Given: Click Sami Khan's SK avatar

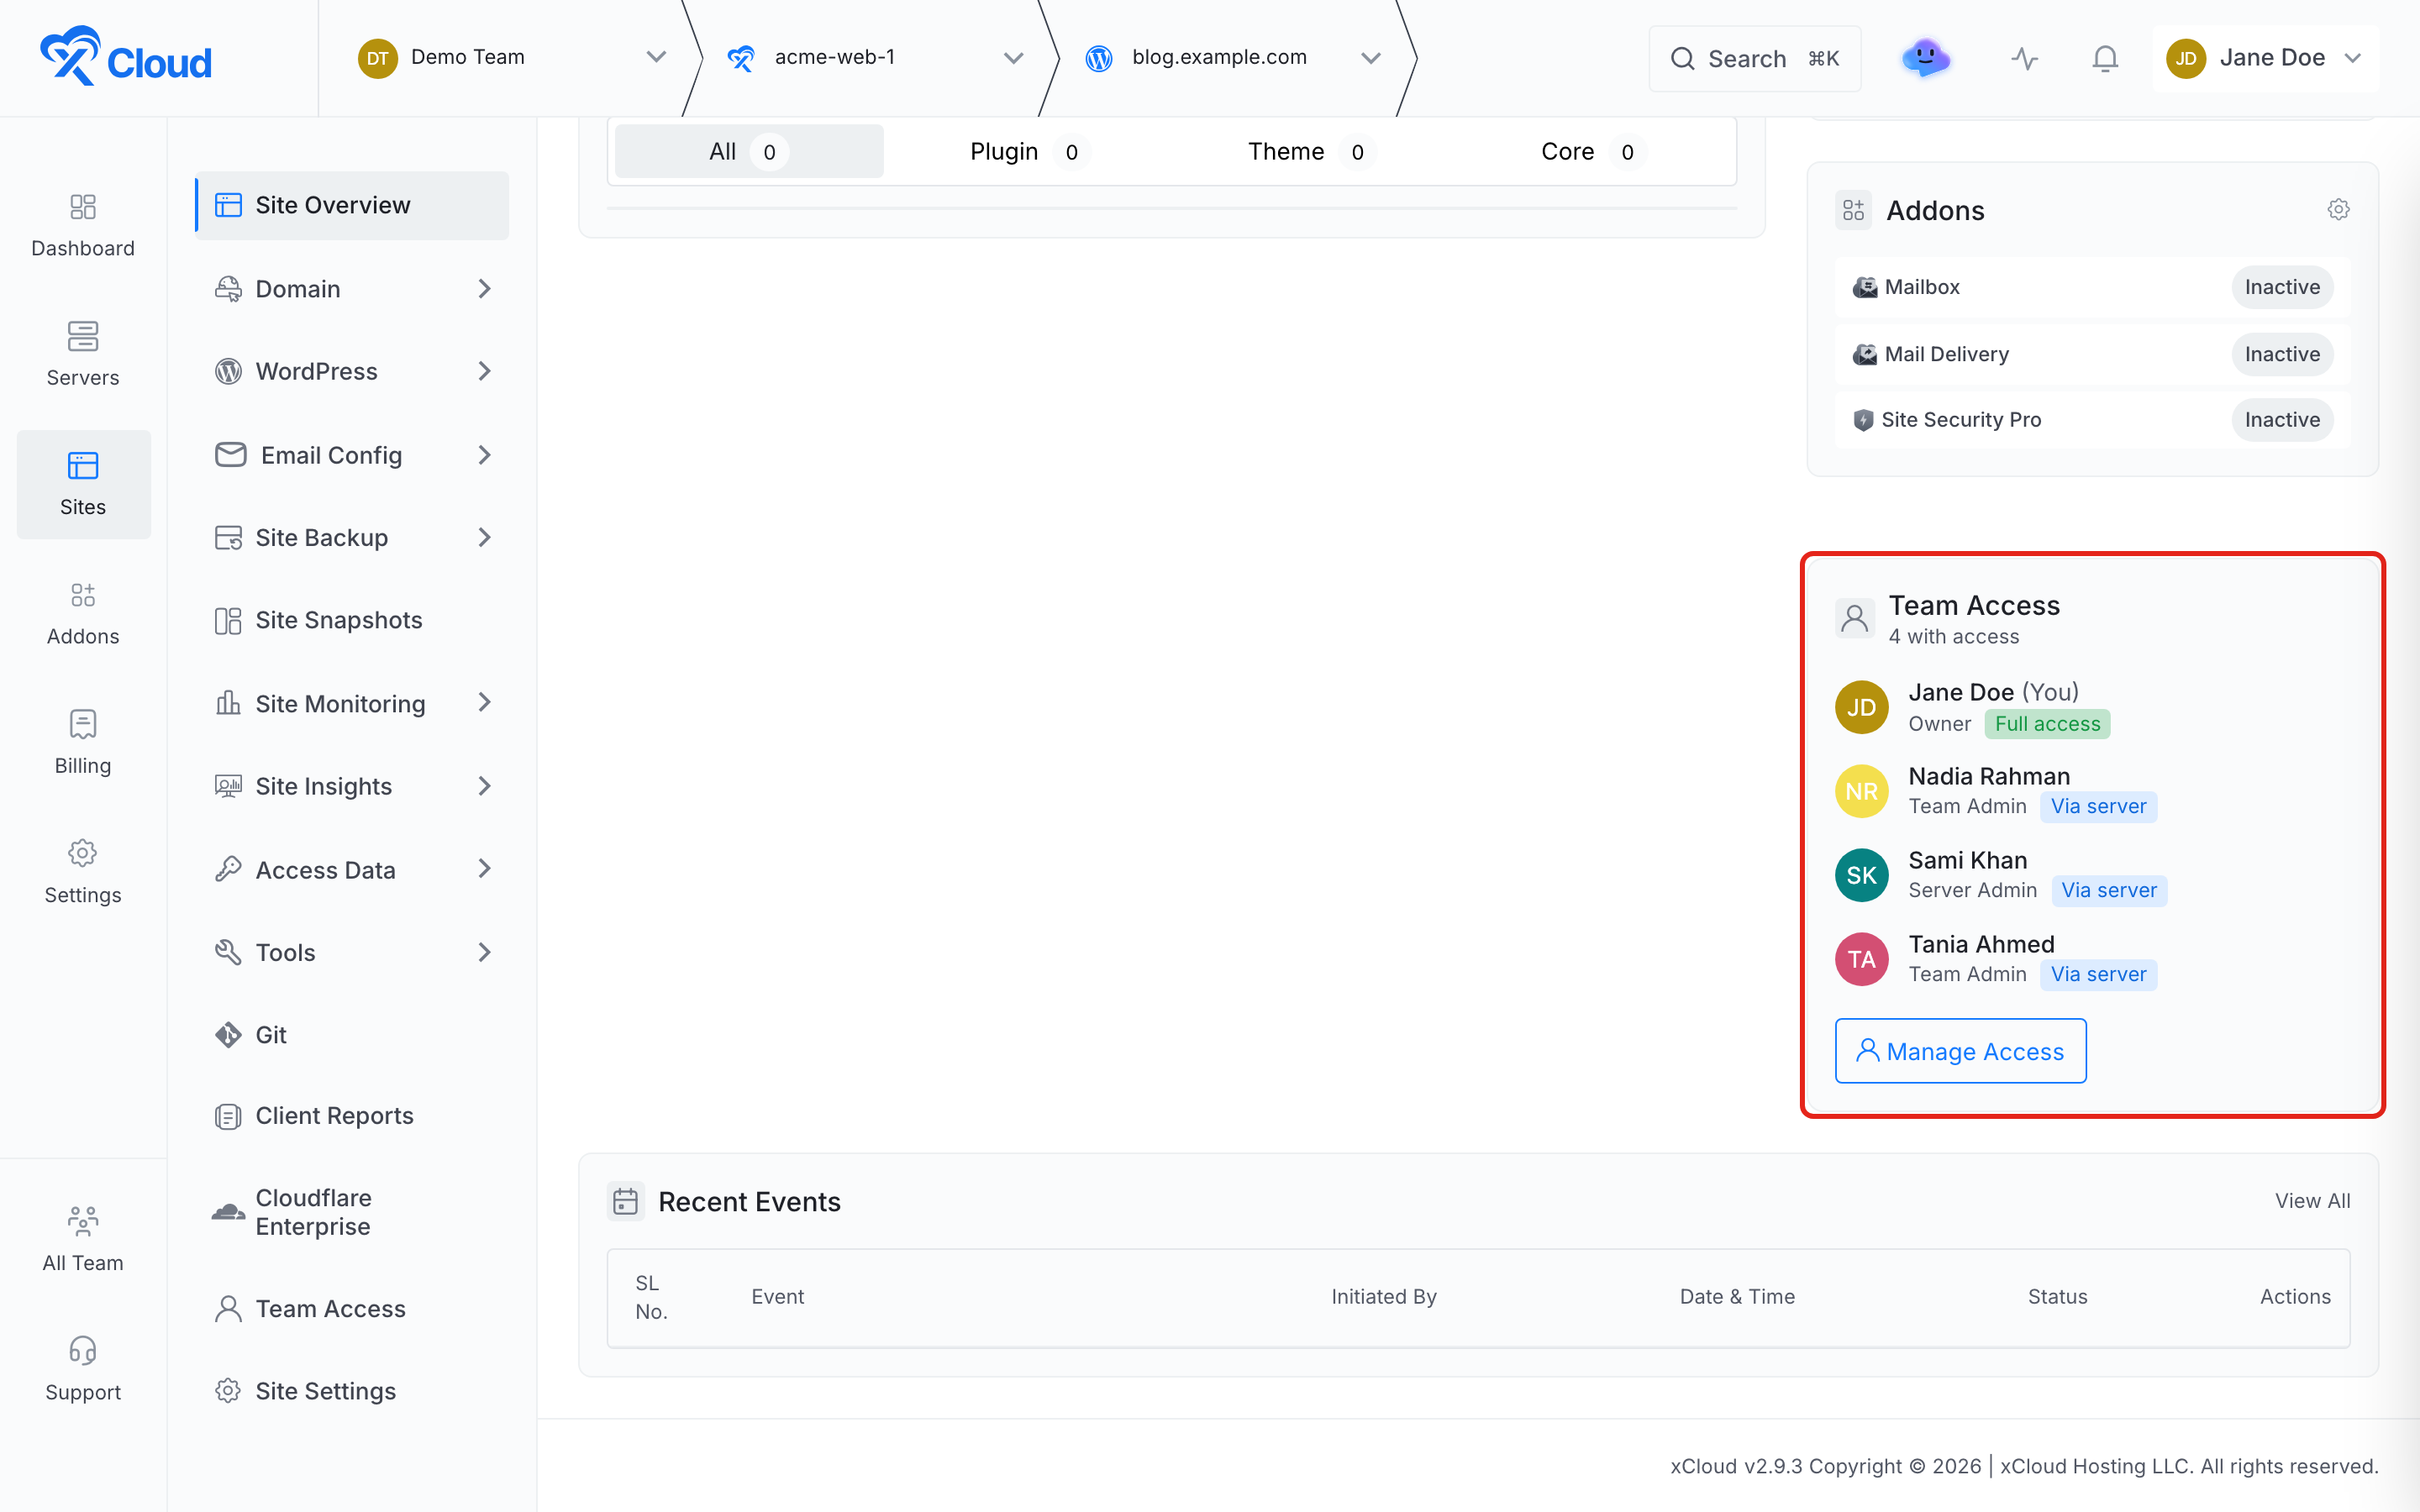Looking at the screenshot, I should [1861, 875].
